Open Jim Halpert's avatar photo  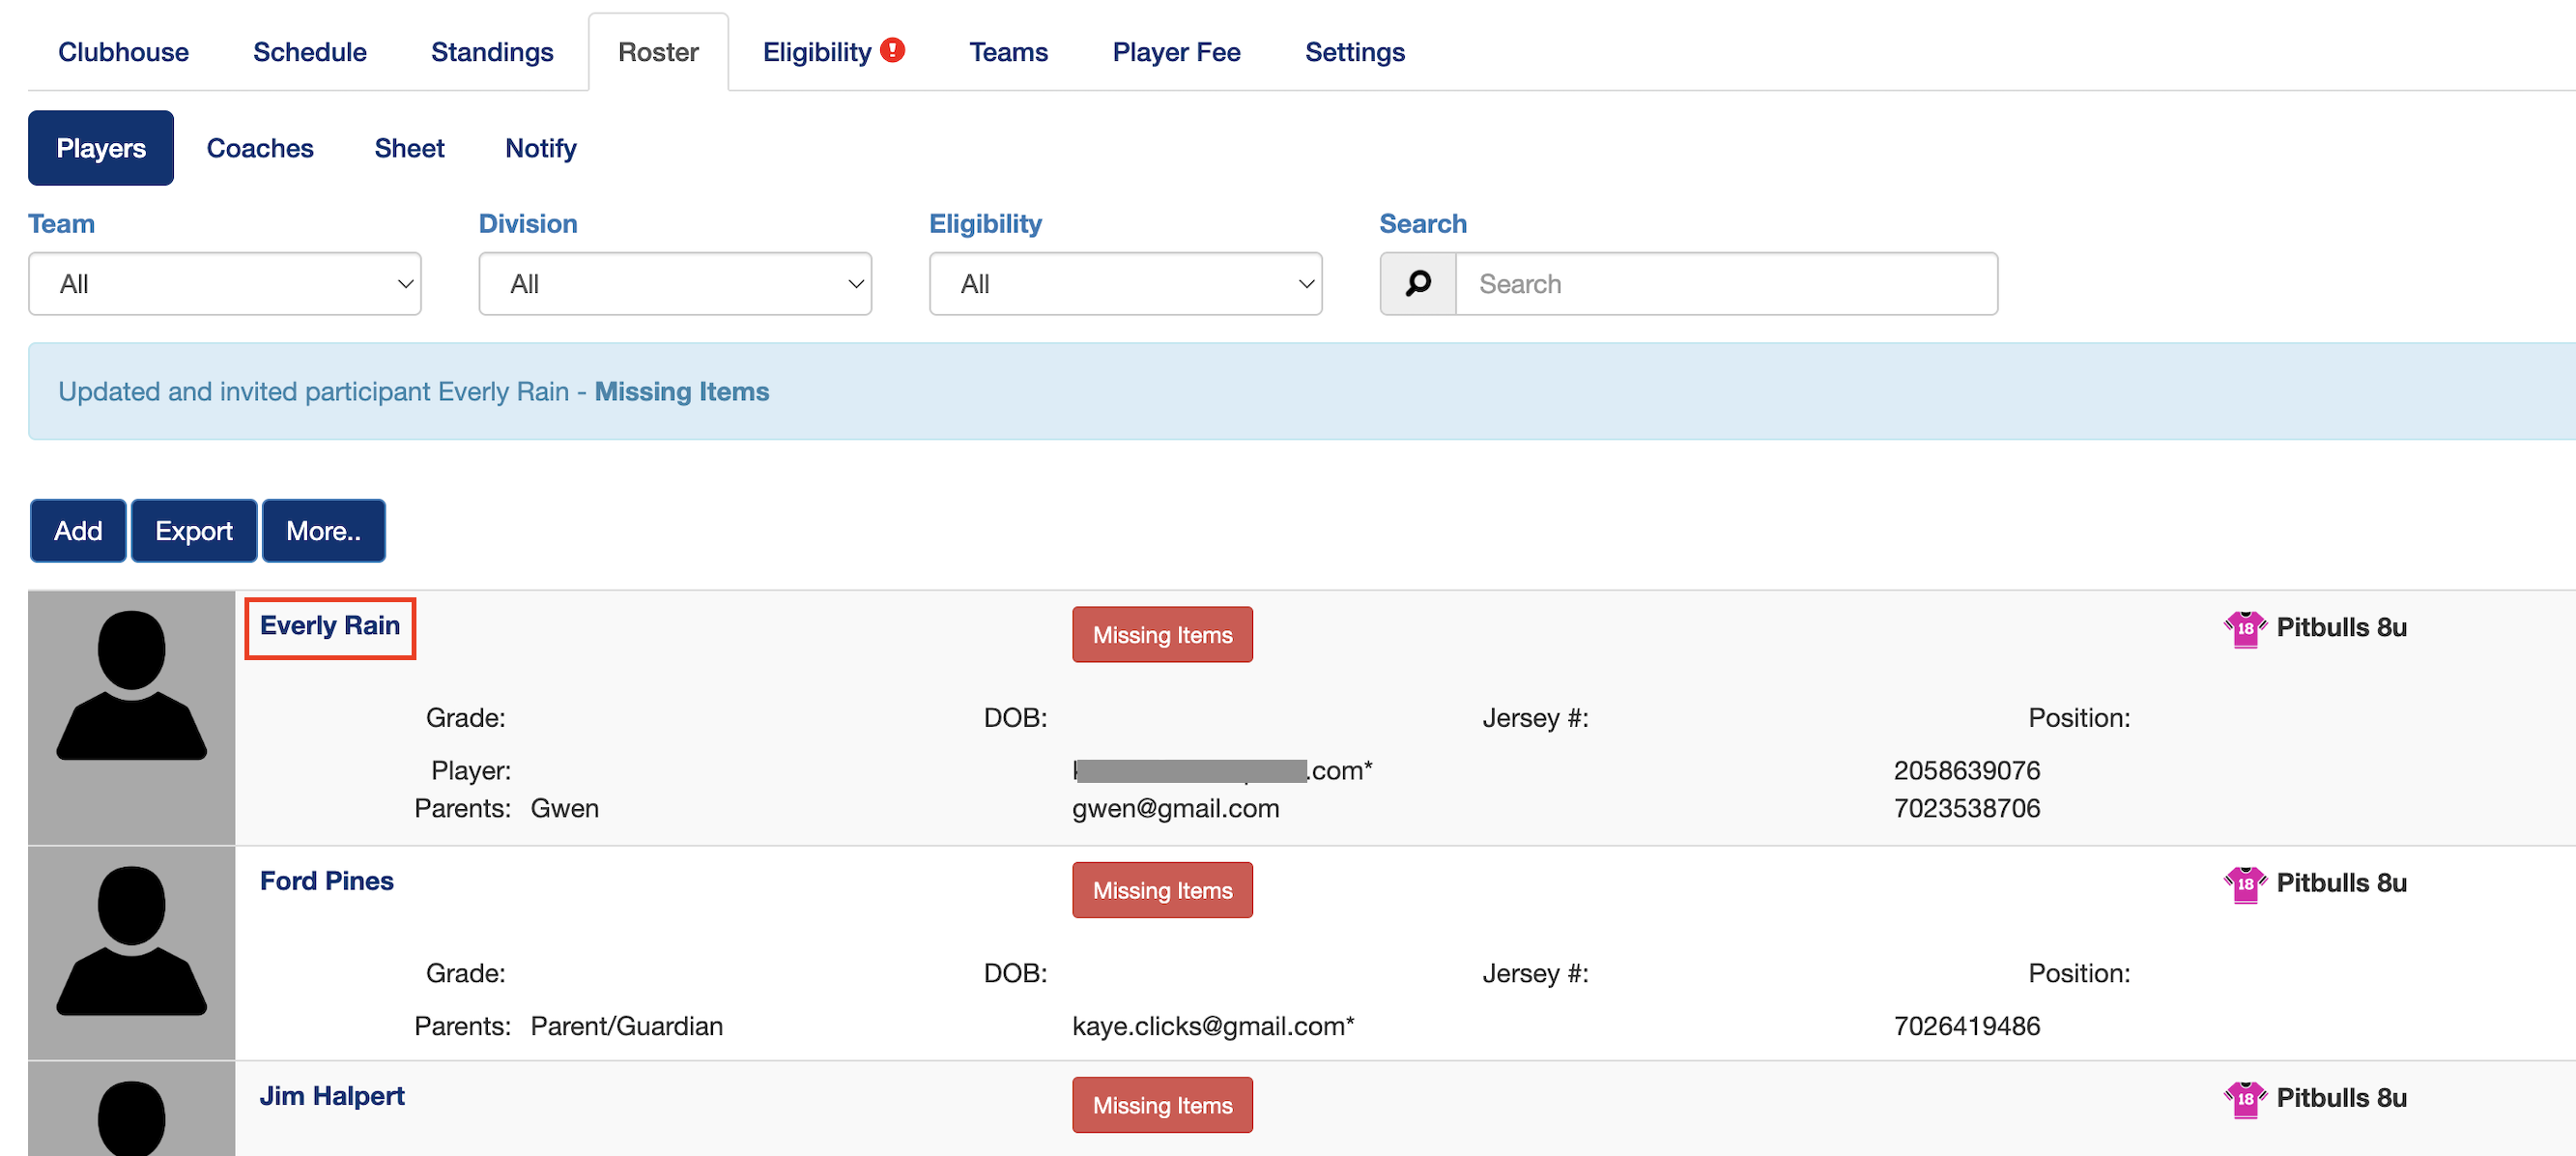click(131, 1115)
